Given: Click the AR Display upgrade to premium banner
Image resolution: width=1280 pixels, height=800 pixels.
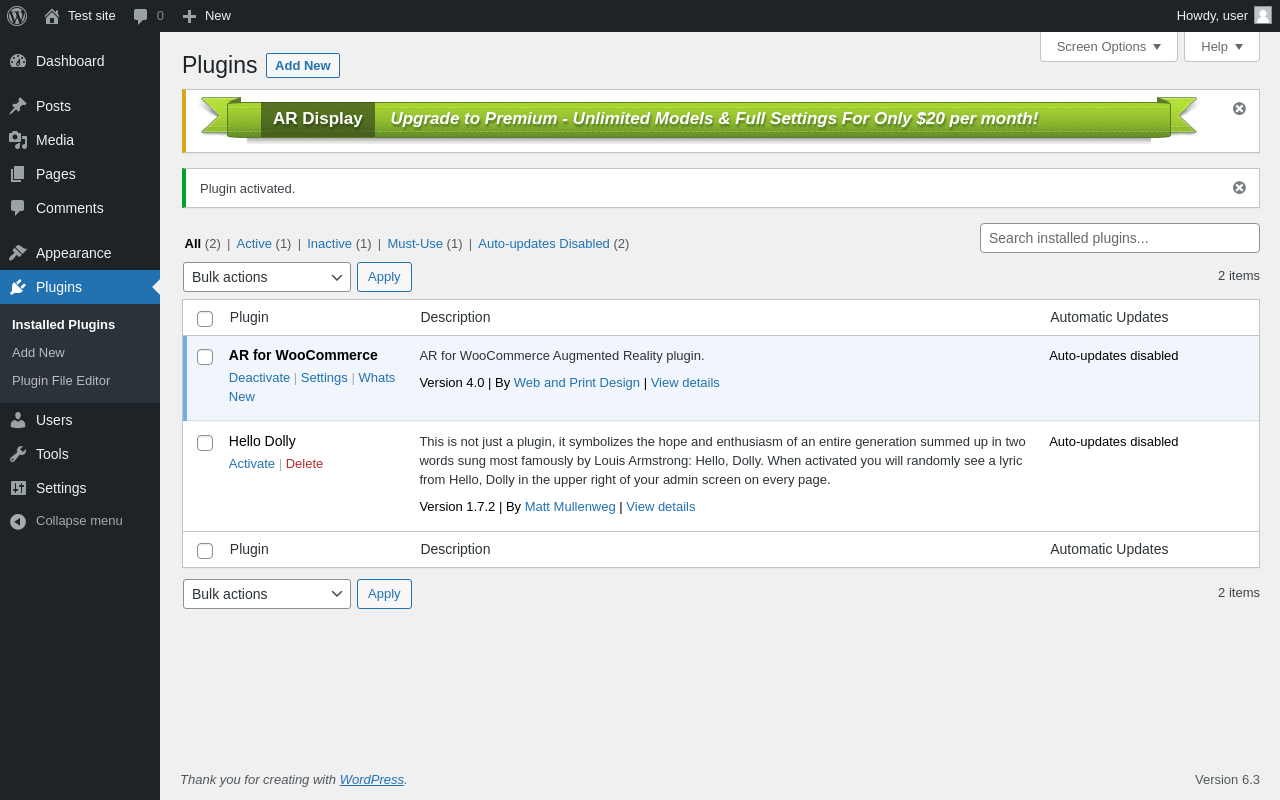Looking at the screenshot, I should tap(699, 119).
